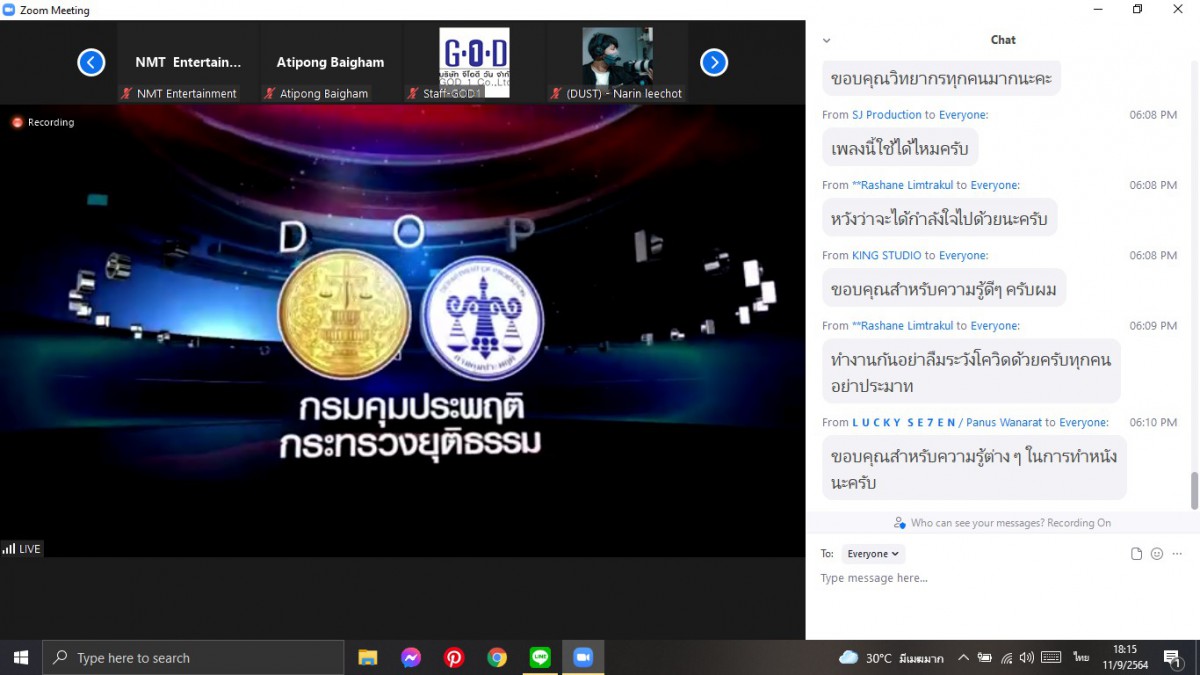Screen dimensions: 1200x675
Task: Click message ขอบคุณสำหรับความรู้ต่าง ๆ ในการทำหนัง
Action: [974, 468]
